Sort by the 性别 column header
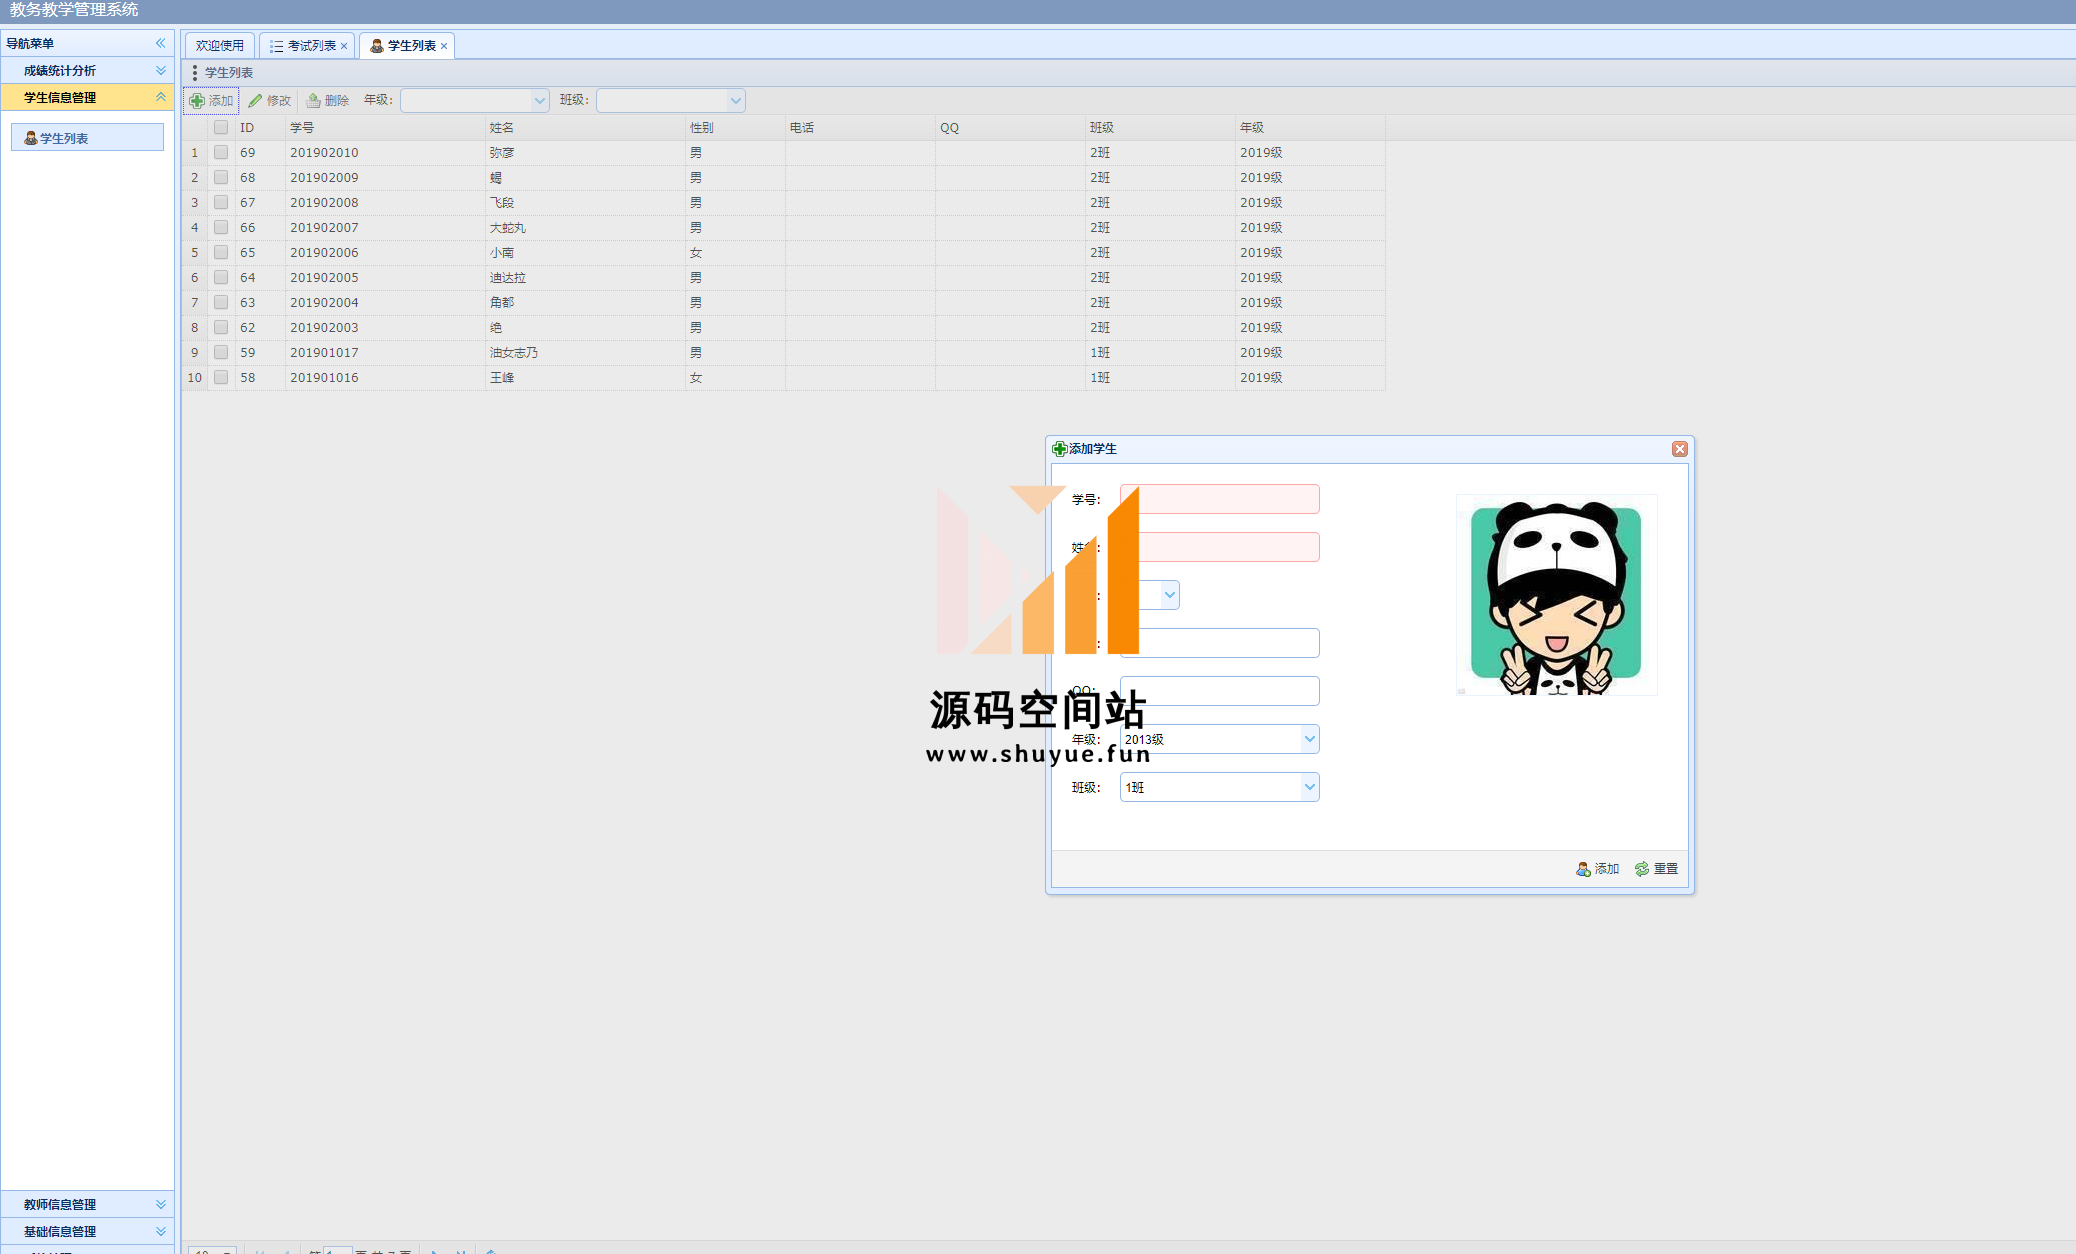This screenshot has height=1254, width=2076. (x=735, y=128)
